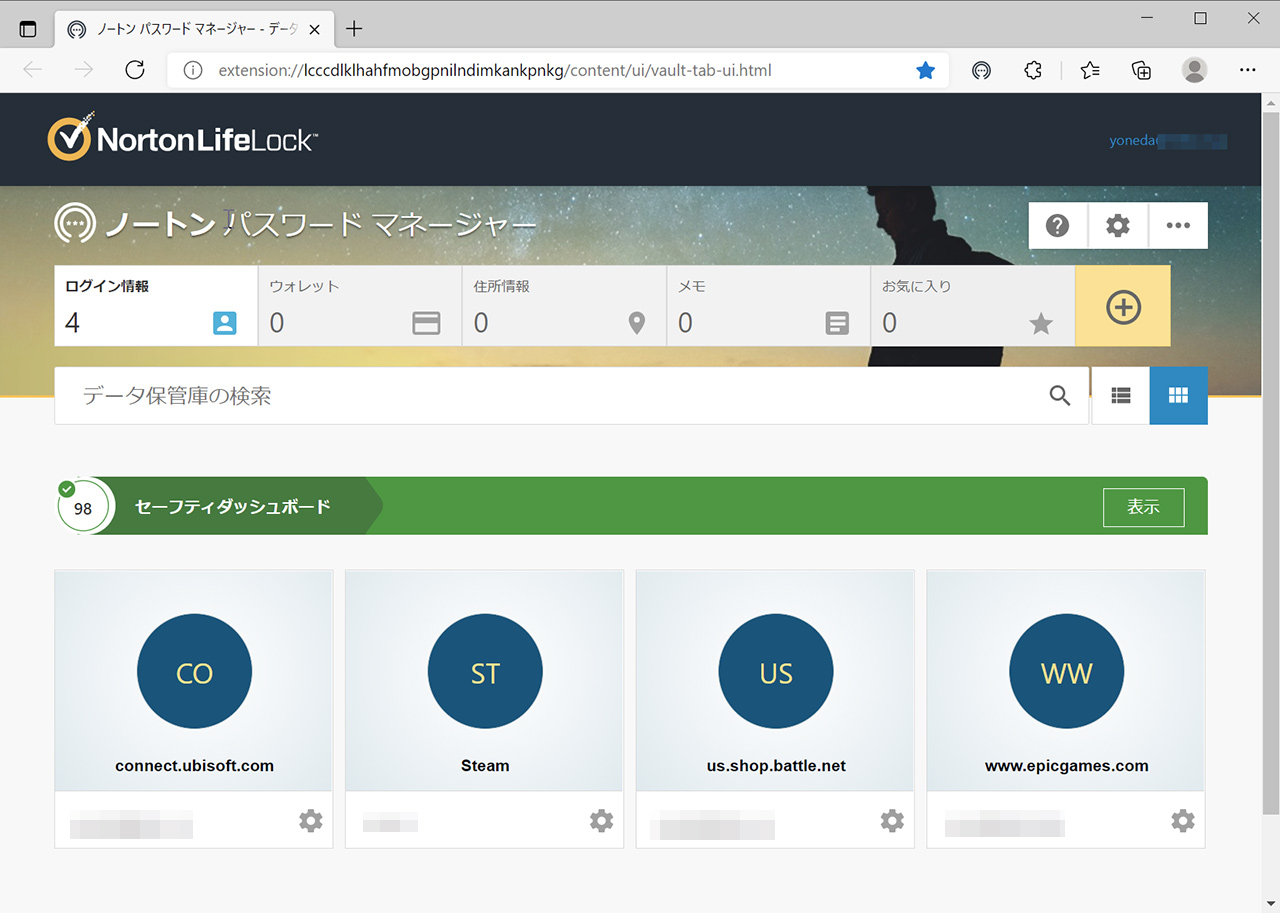
Task: Open a new browser tab with plus
Action: click(354, 29)
